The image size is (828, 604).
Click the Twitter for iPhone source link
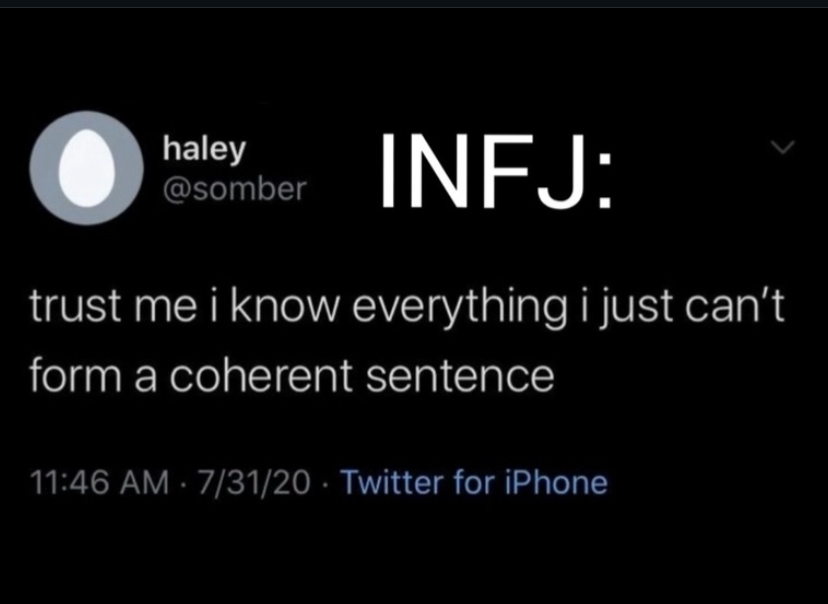point(474,483)
